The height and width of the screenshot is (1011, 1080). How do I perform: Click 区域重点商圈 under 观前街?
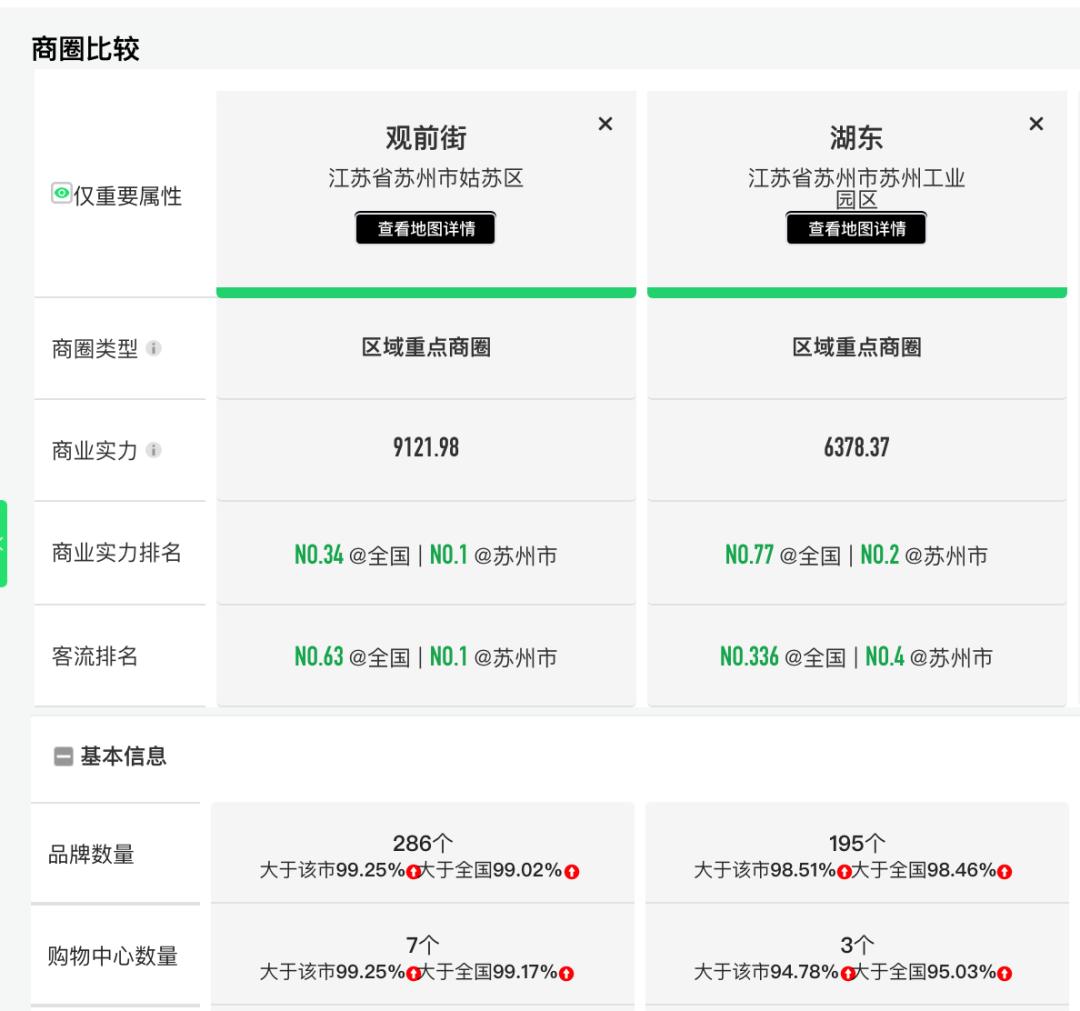pyautogui.click(x=426, y=347)
